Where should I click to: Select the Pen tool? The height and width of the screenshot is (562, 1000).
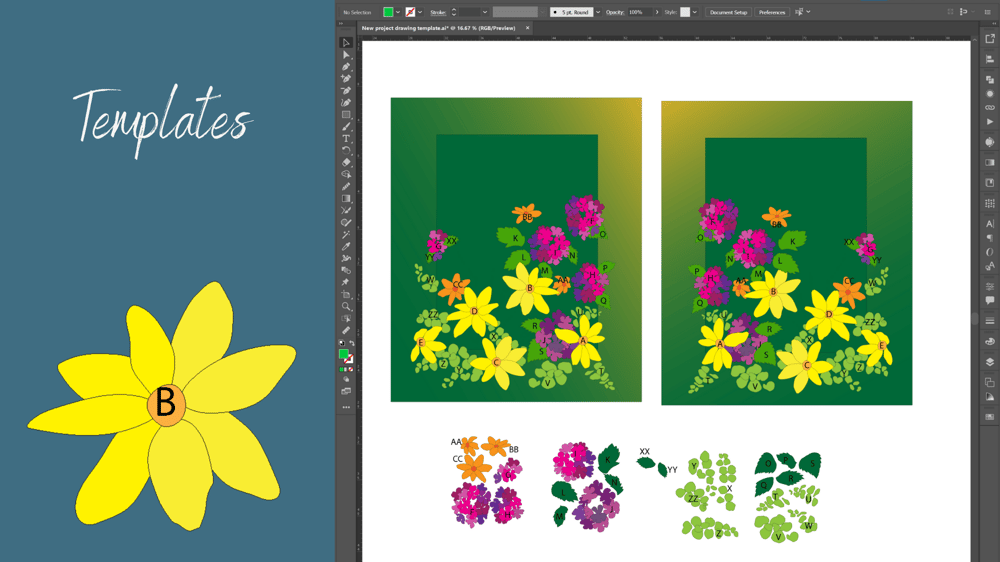click(346, 66)
